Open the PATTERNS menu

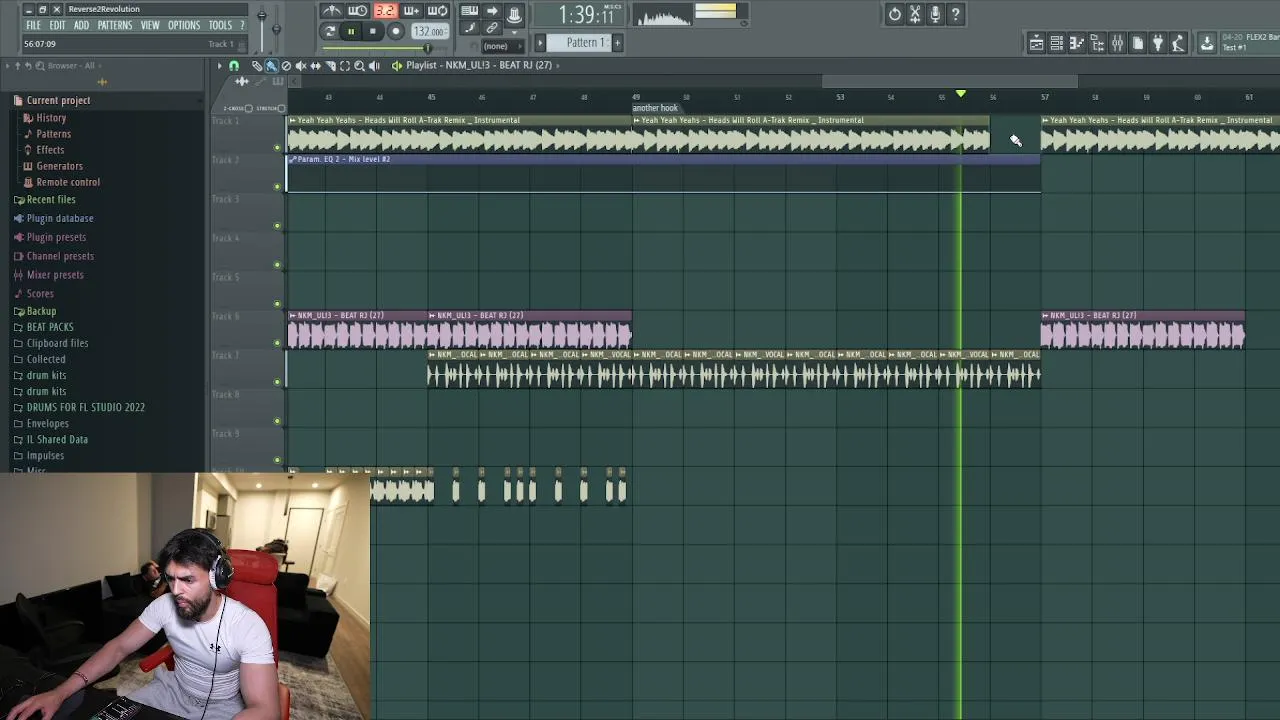coord(114,25)
